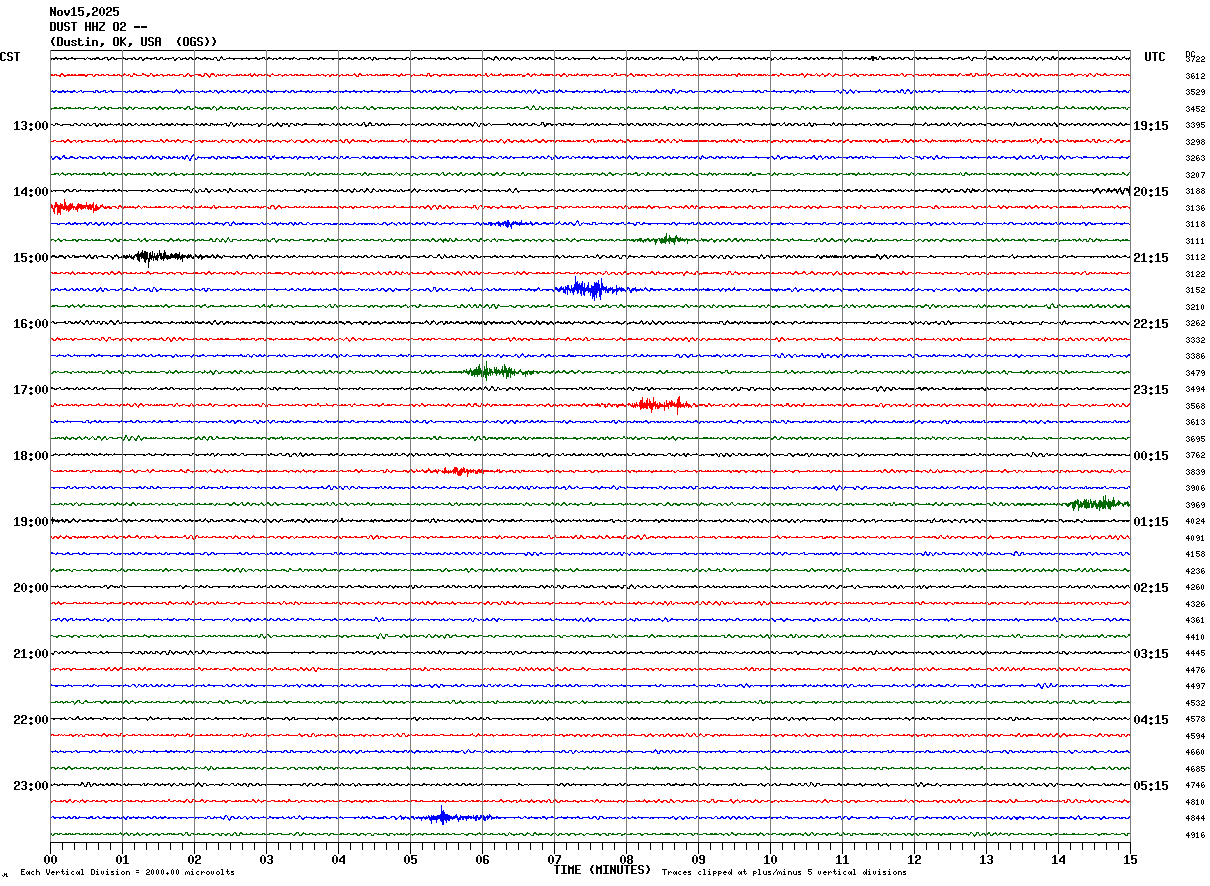Image resolution: width=1210 pixels, height=886 pixels.
Task: Click the DC offset value 3136
Action: (1195, 208)
